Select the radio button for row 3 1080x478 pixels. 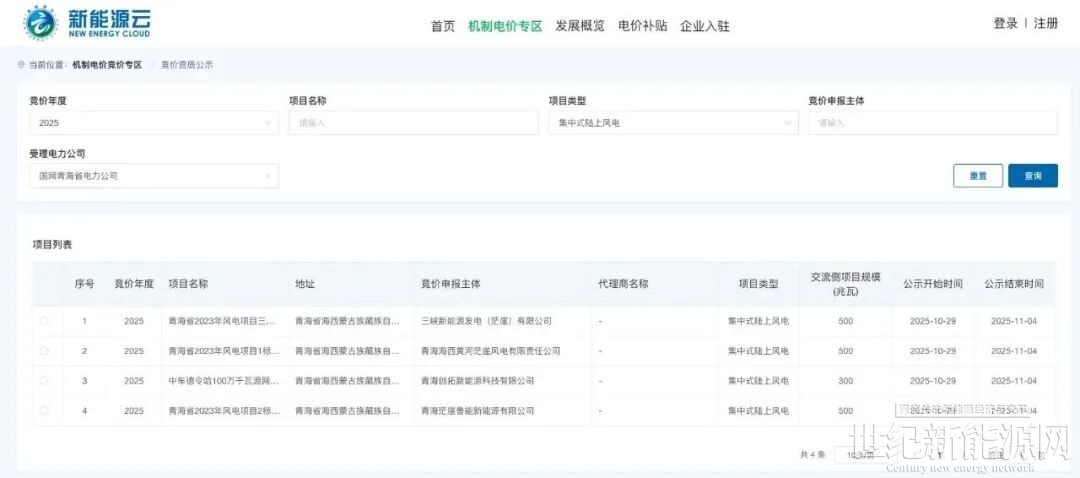[44, 381]
